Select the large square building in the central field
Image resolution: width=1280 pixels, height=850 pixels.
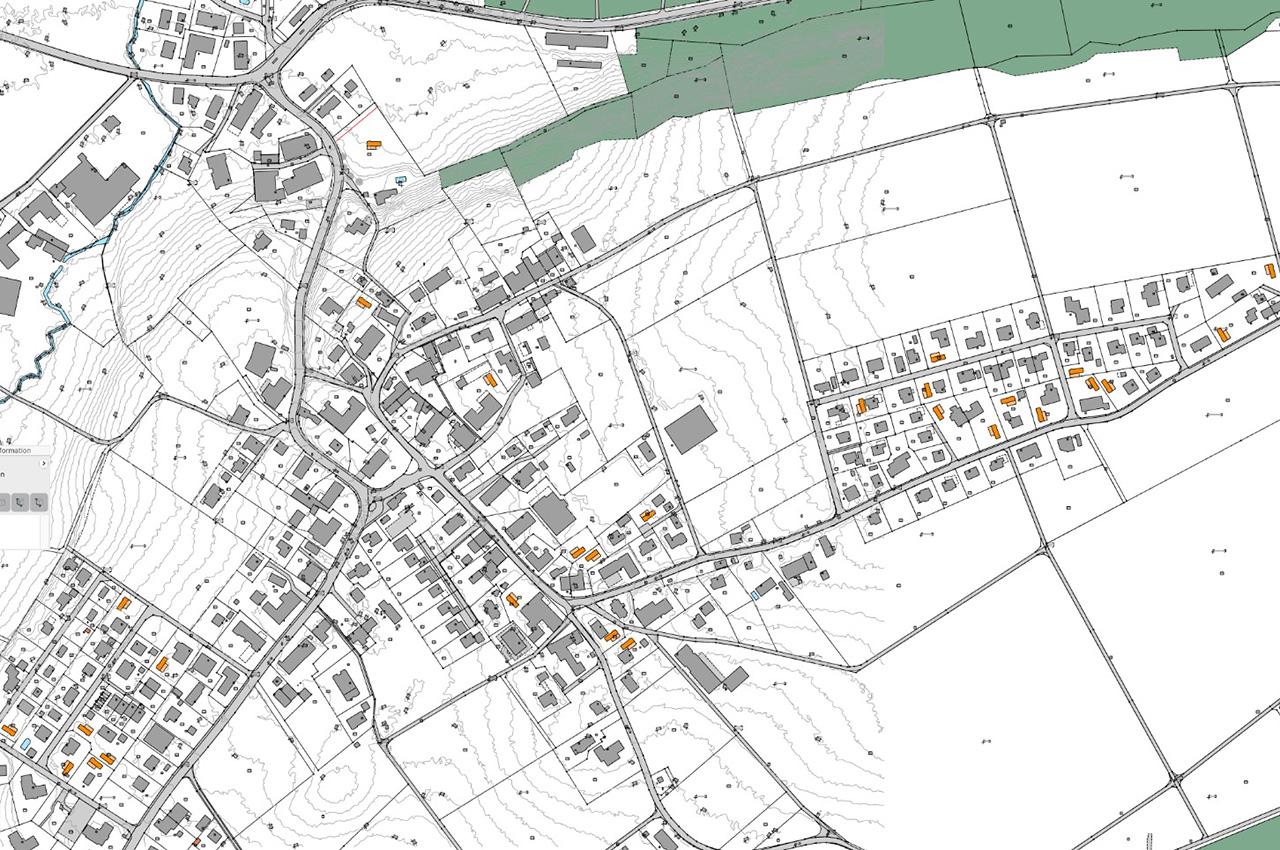691,429
